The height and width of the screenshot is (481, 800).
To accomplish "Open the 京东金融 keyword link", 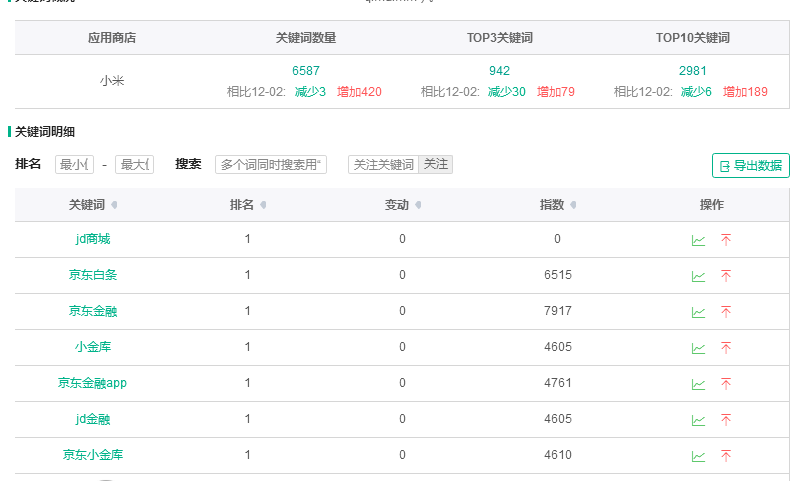I will click(x=93, y=311).
